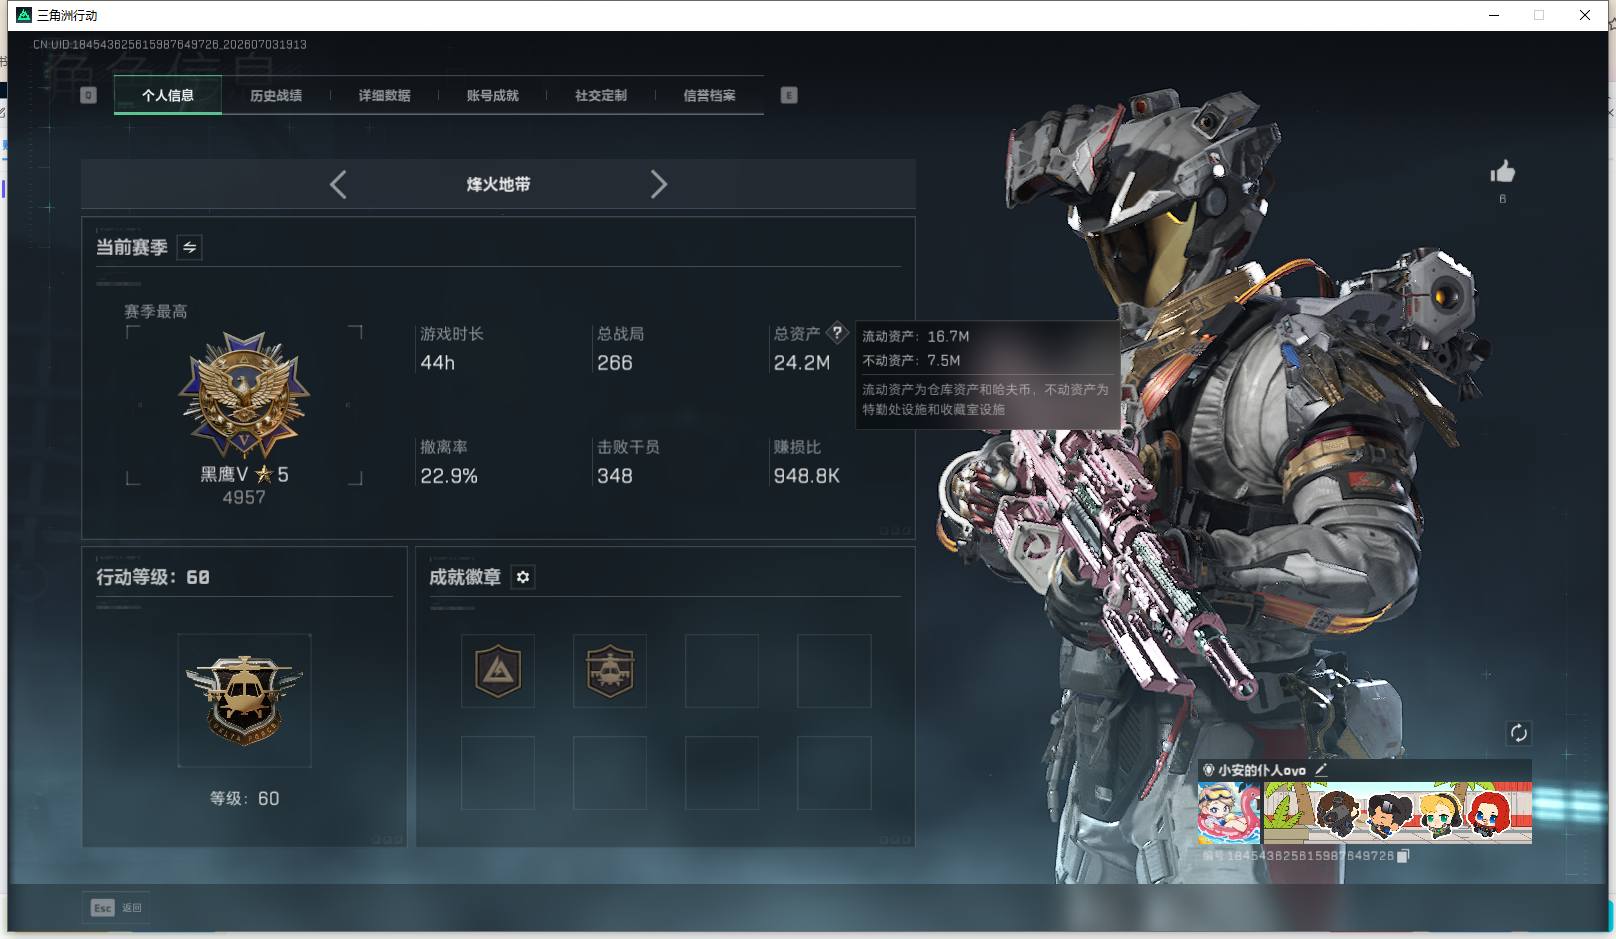Click the 总战局 266 value

click(615, 363)
